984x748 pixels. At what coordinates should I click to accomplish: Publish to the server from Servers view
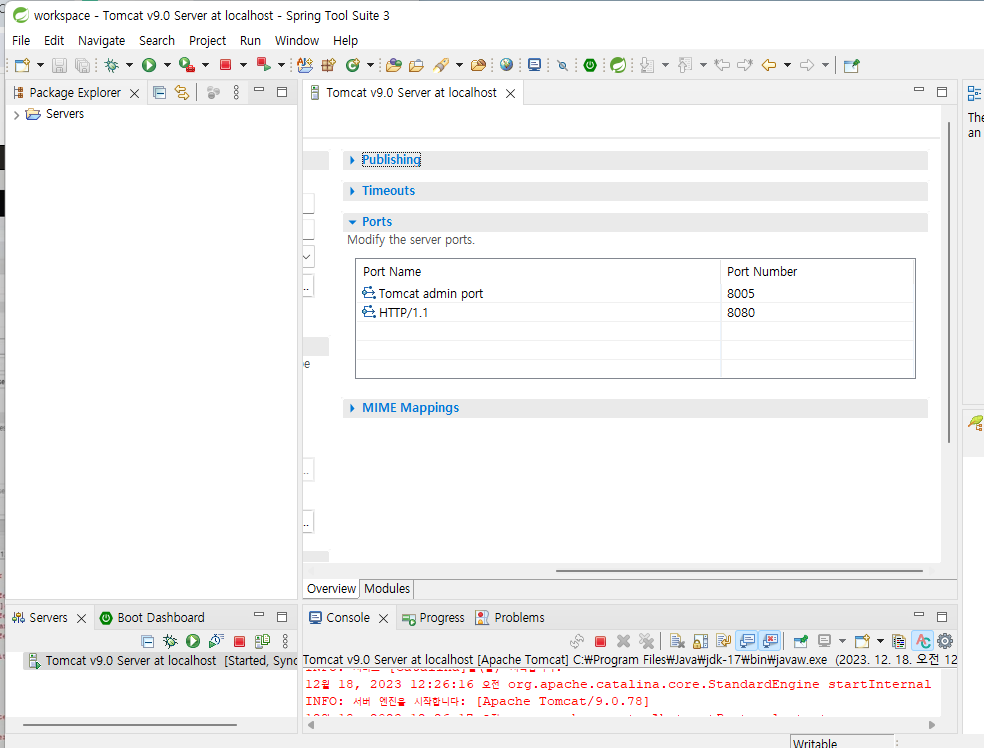[262, 641]
